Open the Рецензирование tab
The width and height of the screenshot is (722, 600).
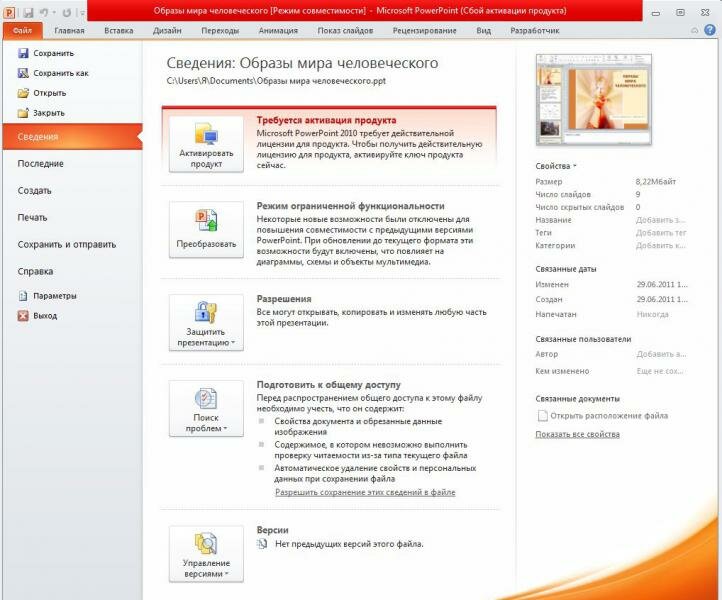click(425, 31)
